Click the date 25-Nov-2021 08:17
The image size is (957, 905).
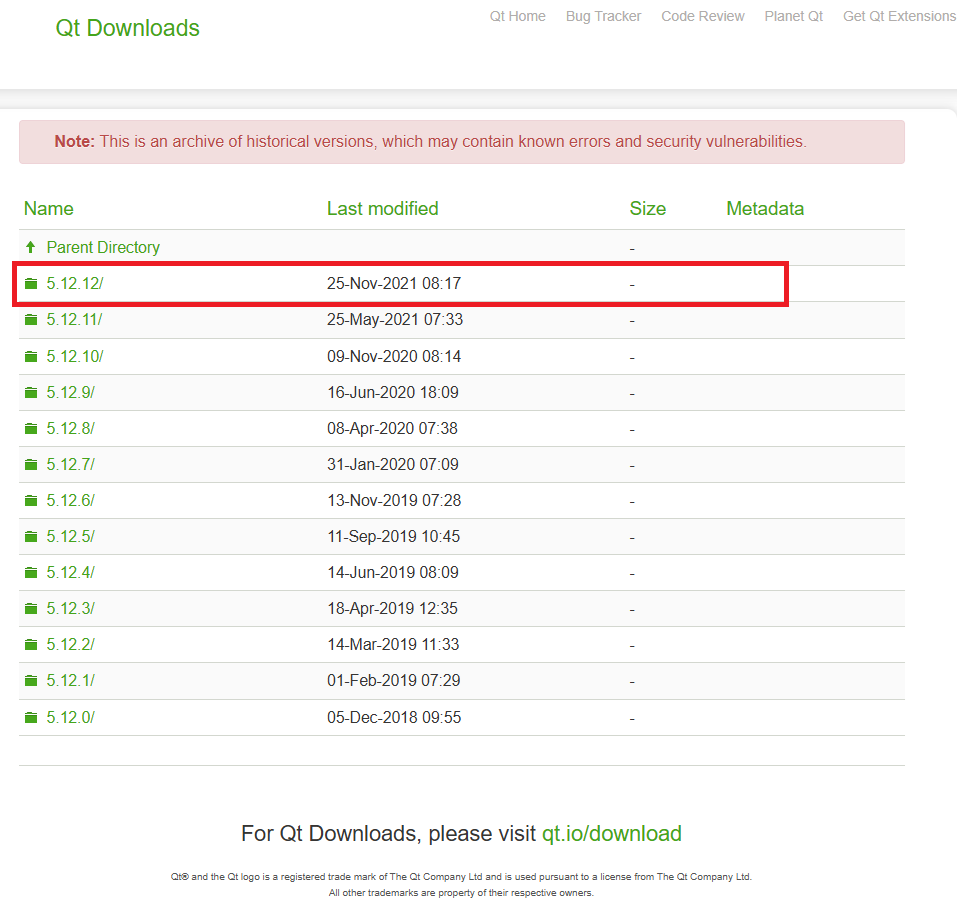click(394, 284)
